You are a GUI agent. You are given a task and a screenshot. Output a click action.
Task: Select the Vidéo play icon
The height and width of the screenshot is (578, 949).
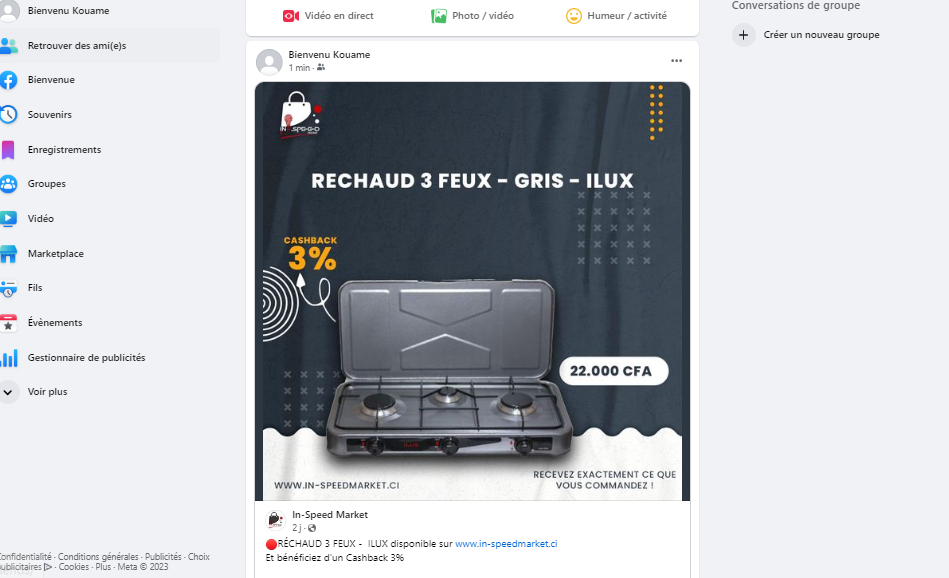coord(8,218)
